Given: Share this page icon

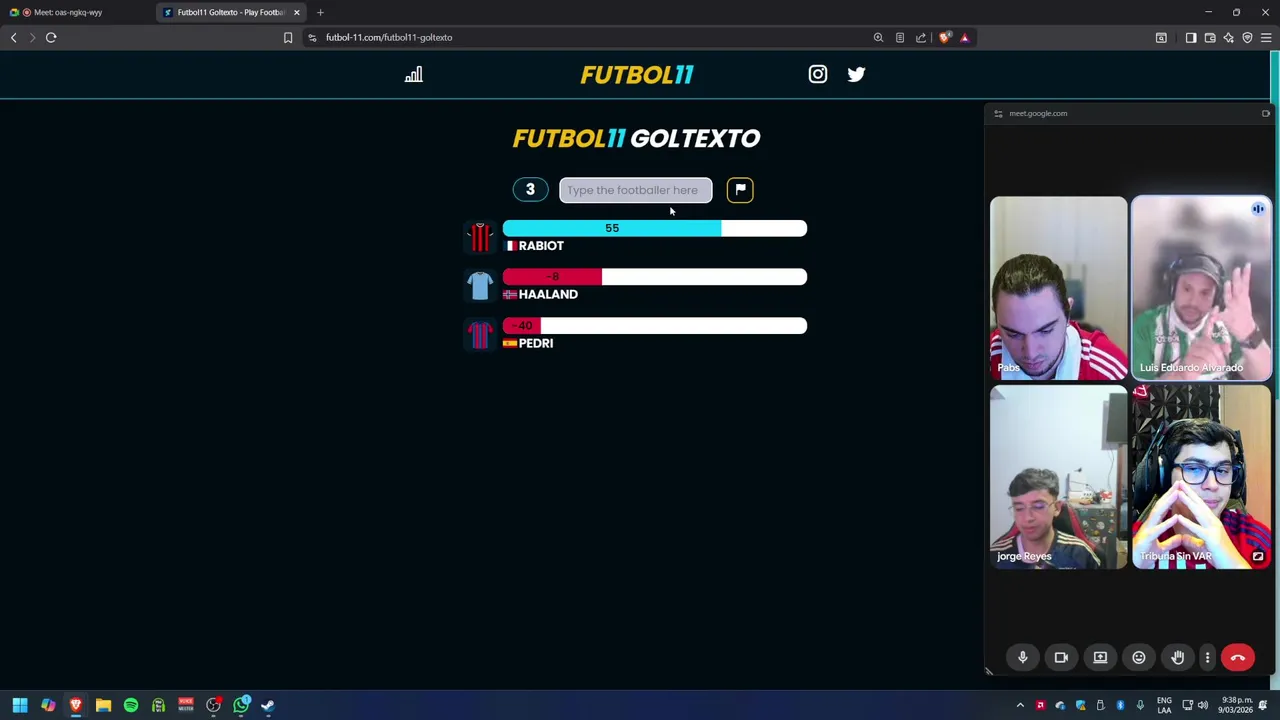Looking at the screenshot, I should pyautogui.click(x=921, y=38).
